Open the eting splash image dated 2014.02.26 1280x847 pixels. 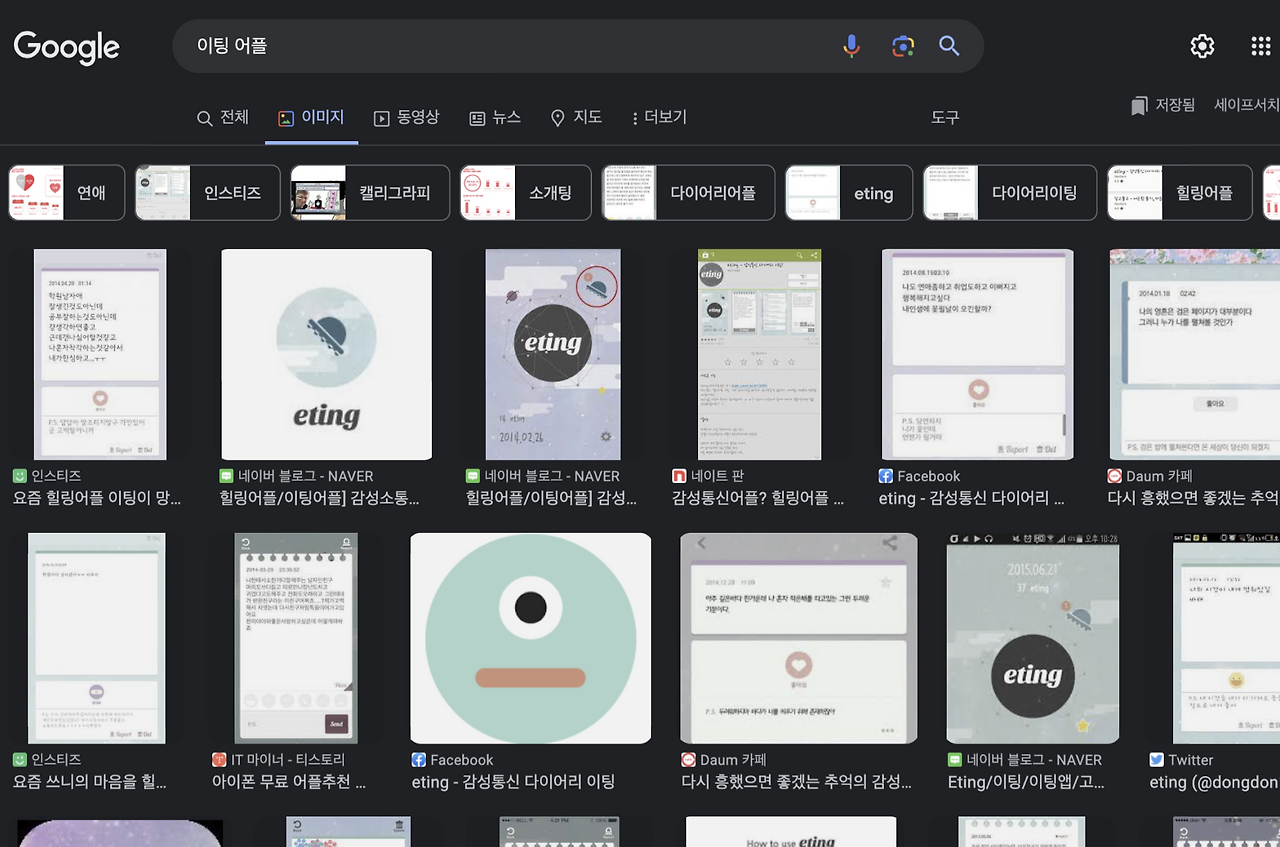553,355
